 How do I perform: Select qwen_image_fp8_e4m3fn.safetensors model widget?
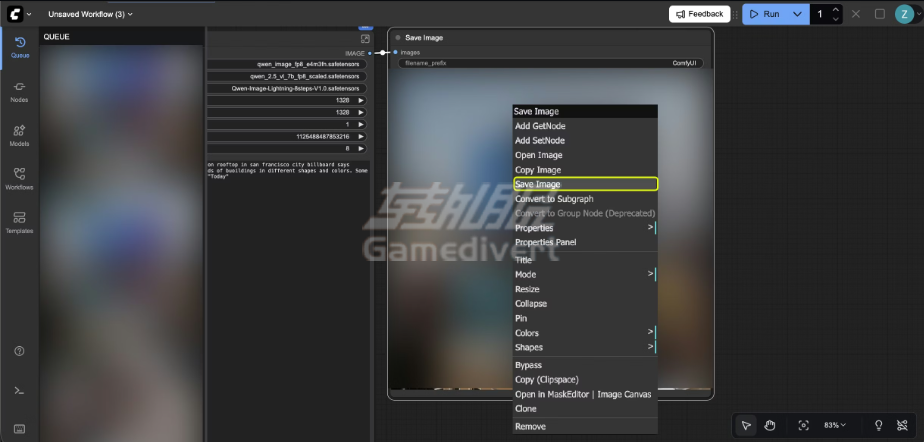(x=287, y=64)
